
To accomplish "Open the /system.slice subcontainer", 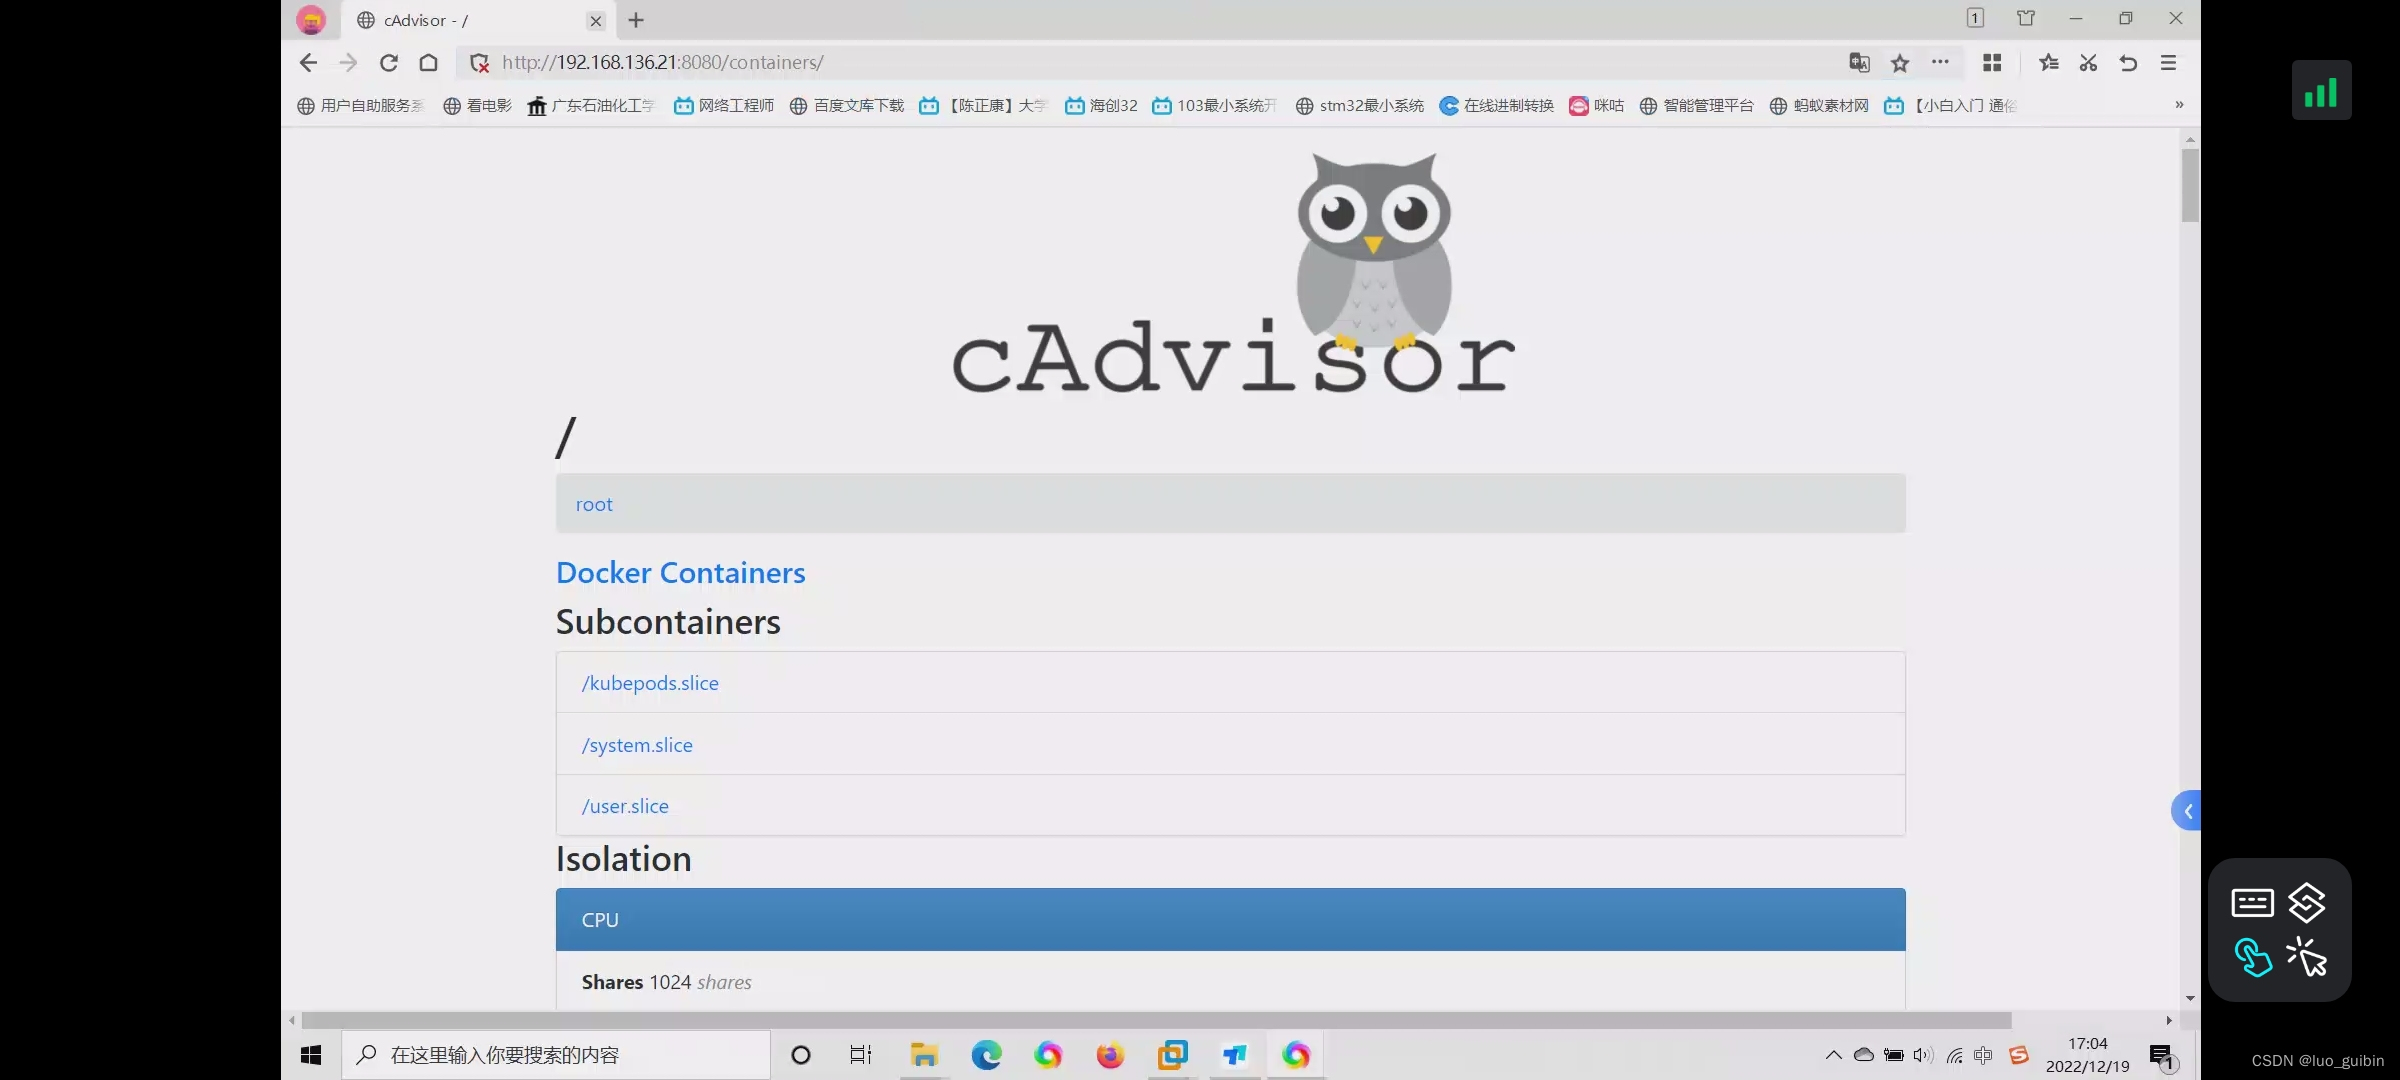I will click(637, 745).
